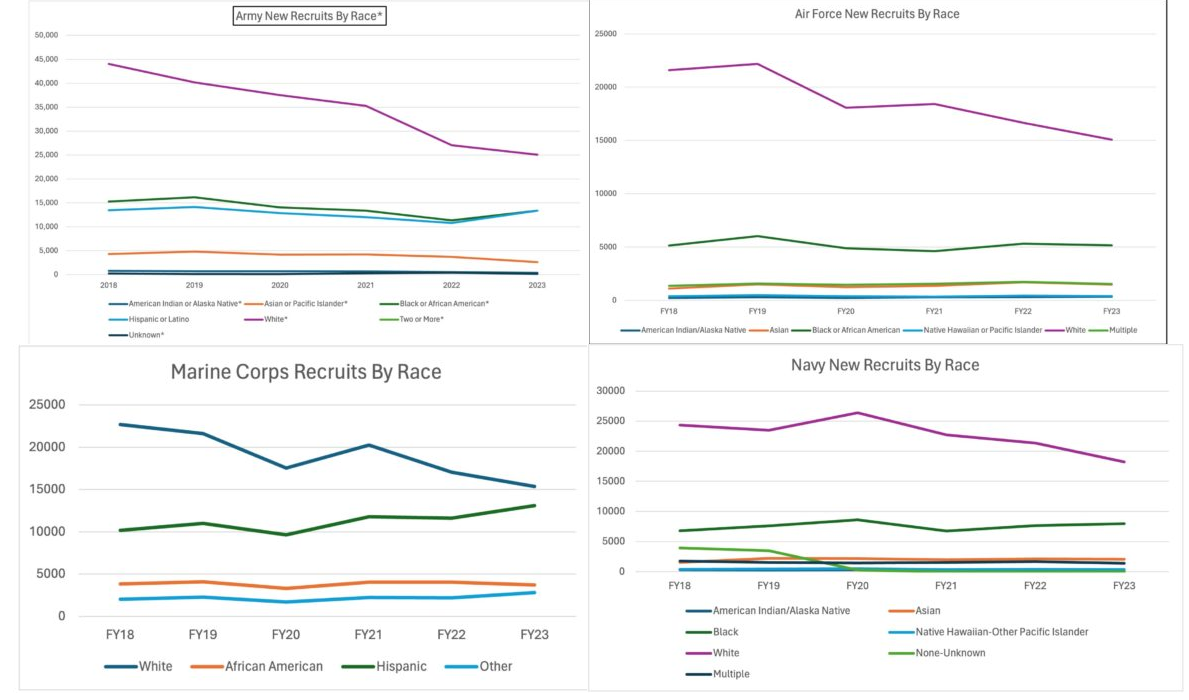Click 'FY21' on the Navy x-axis
The height and width of the screenshot is (700, 1189).
click(946, 585)
